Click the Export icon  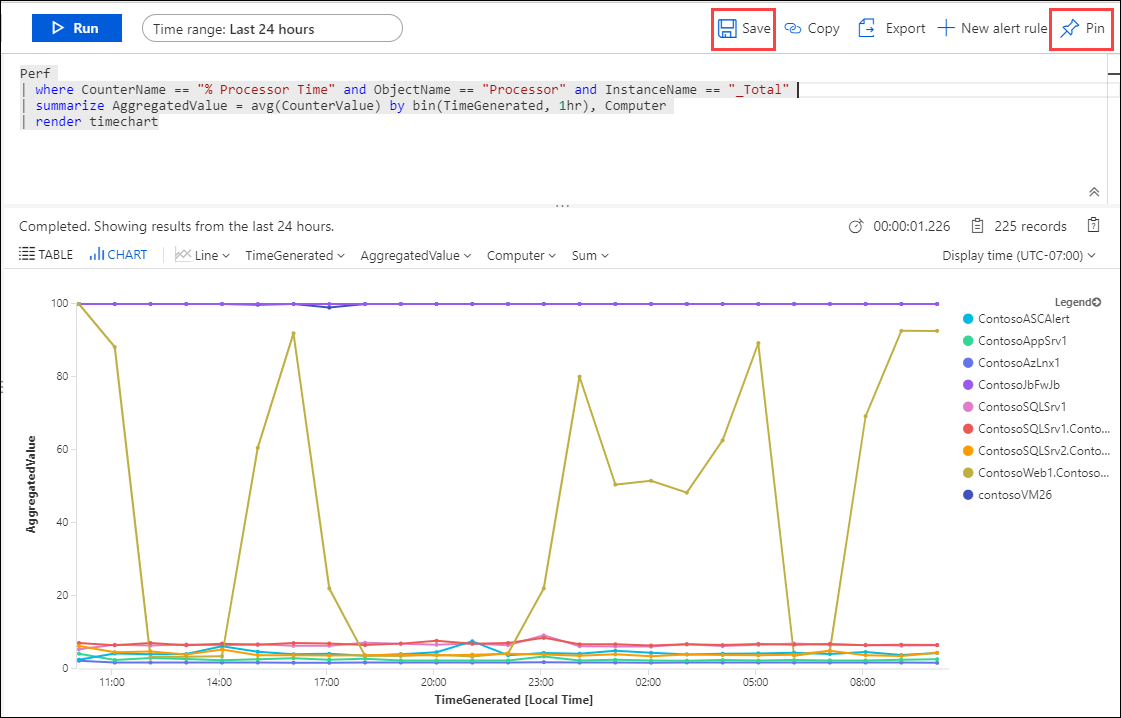tap(866, 29)
